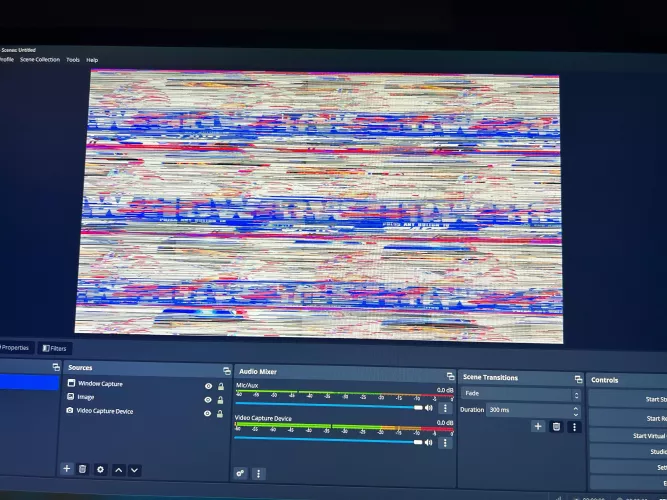This screenshot has height=500, width=667.
Task: Open source properties using the gear icon
Action: point(100,469)
